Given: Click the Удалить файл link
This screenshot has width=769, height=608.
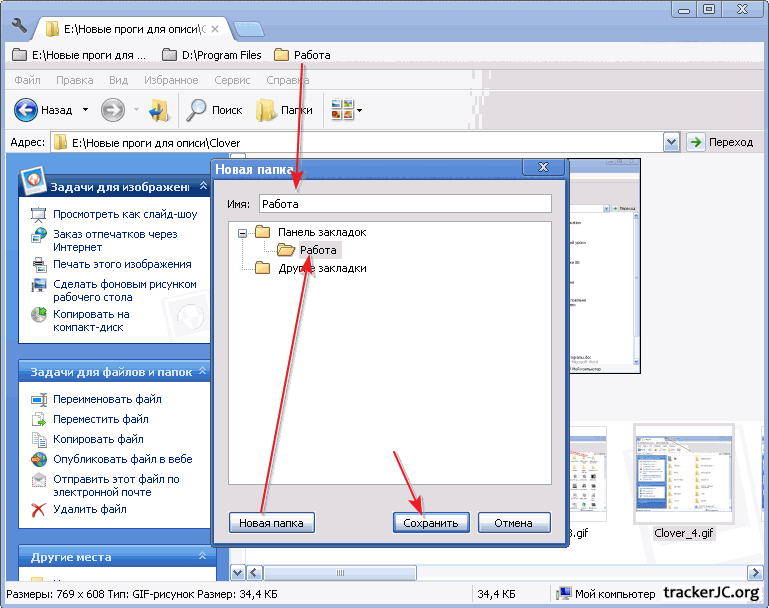Looking at the screenshot, I should tap(90, 509).
